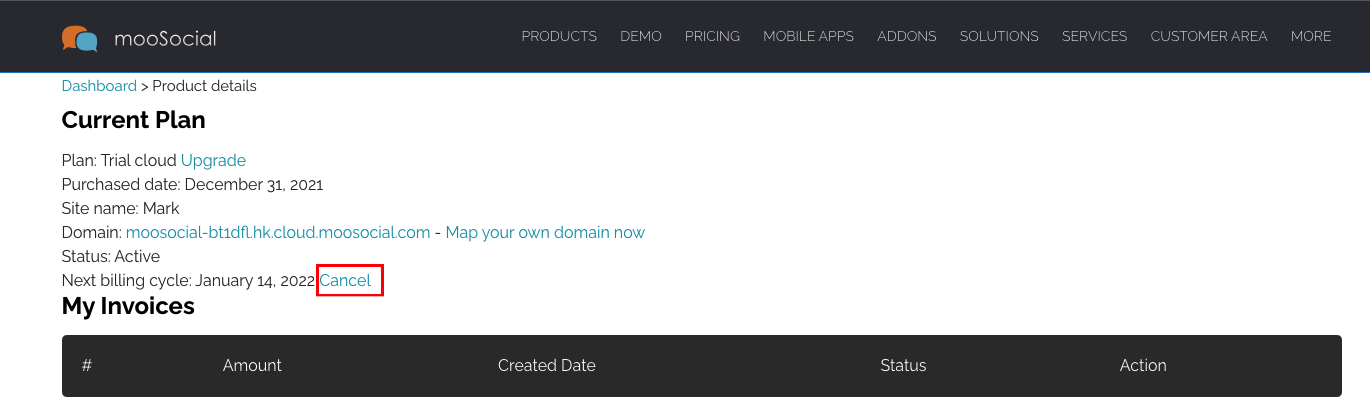The image size is (1370, 411).
Task: Expand the MORE navigation menu
Action: [x=1311, y=36]
